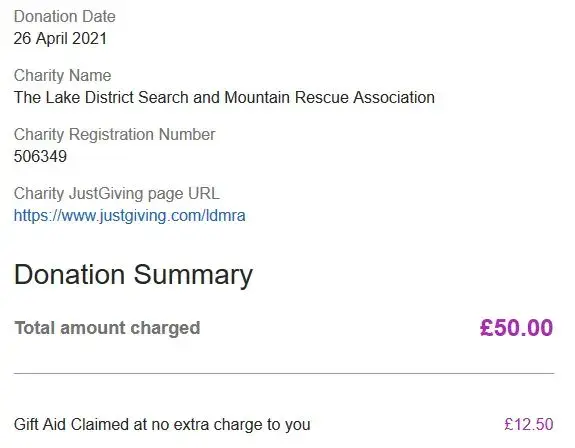Click the horizontal divider line under total
The height and width of the screenshot is (448, 575).
coord(284,373)
